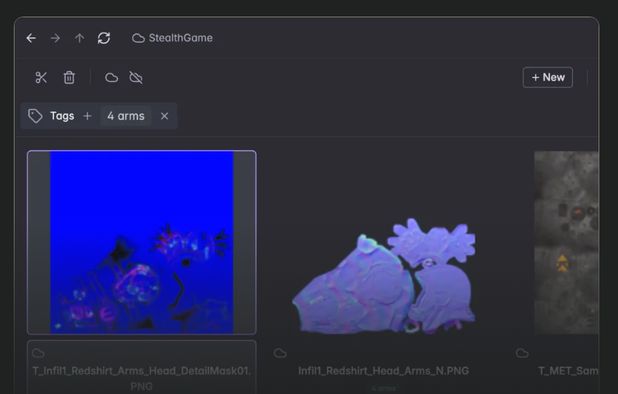
Task: Click the cloud status icon for T_MET_Sam file
Action: tap(522, 353)
